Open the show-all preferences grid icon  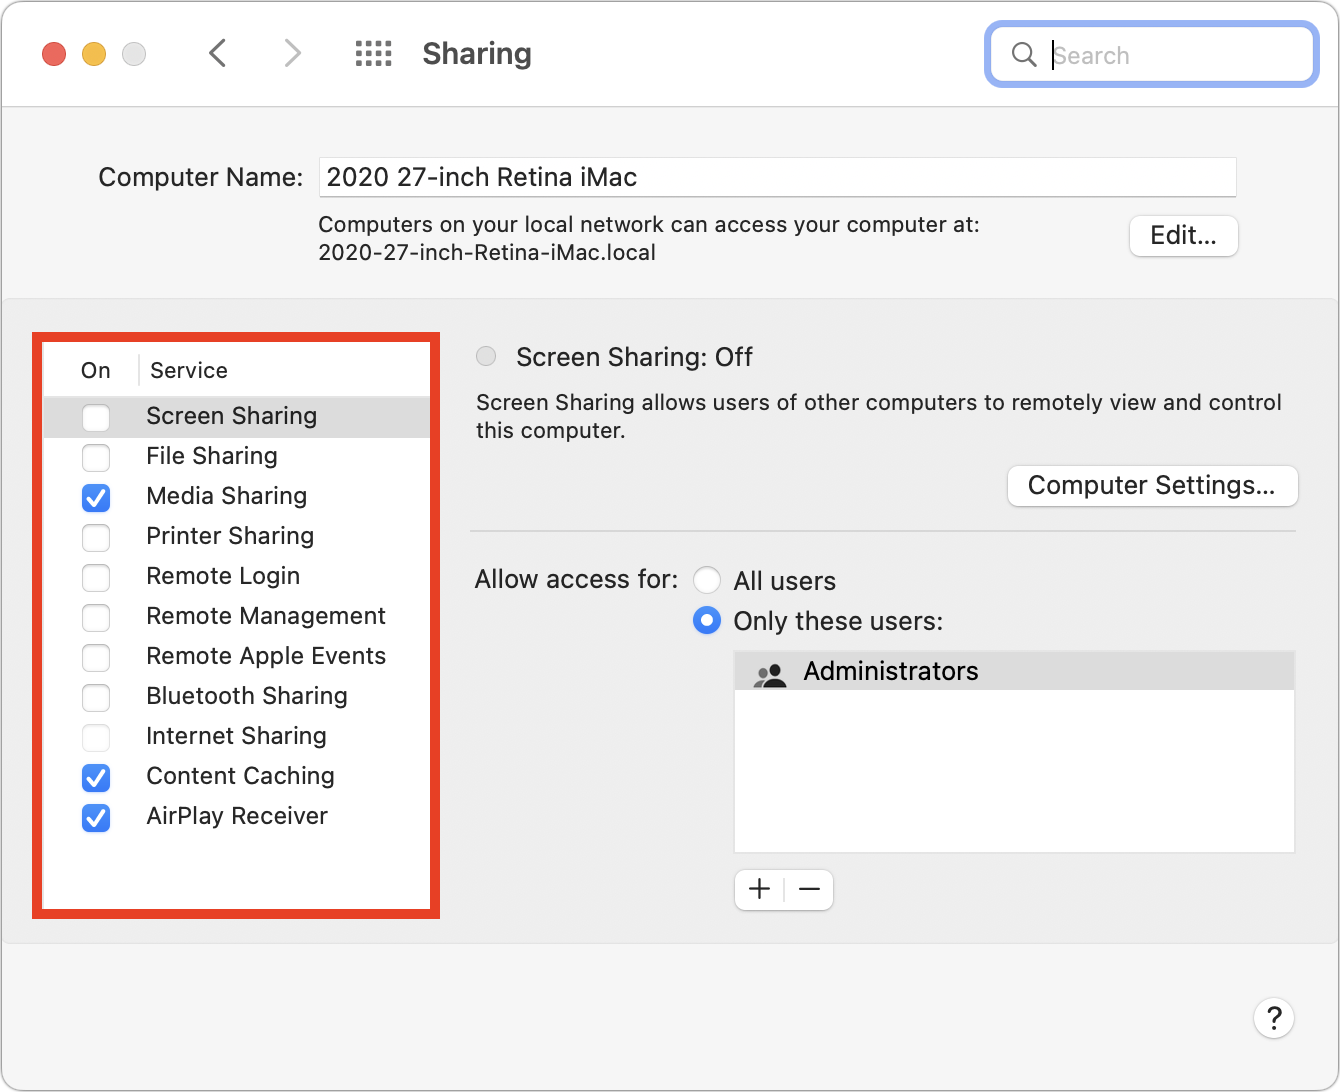point(373,53)
